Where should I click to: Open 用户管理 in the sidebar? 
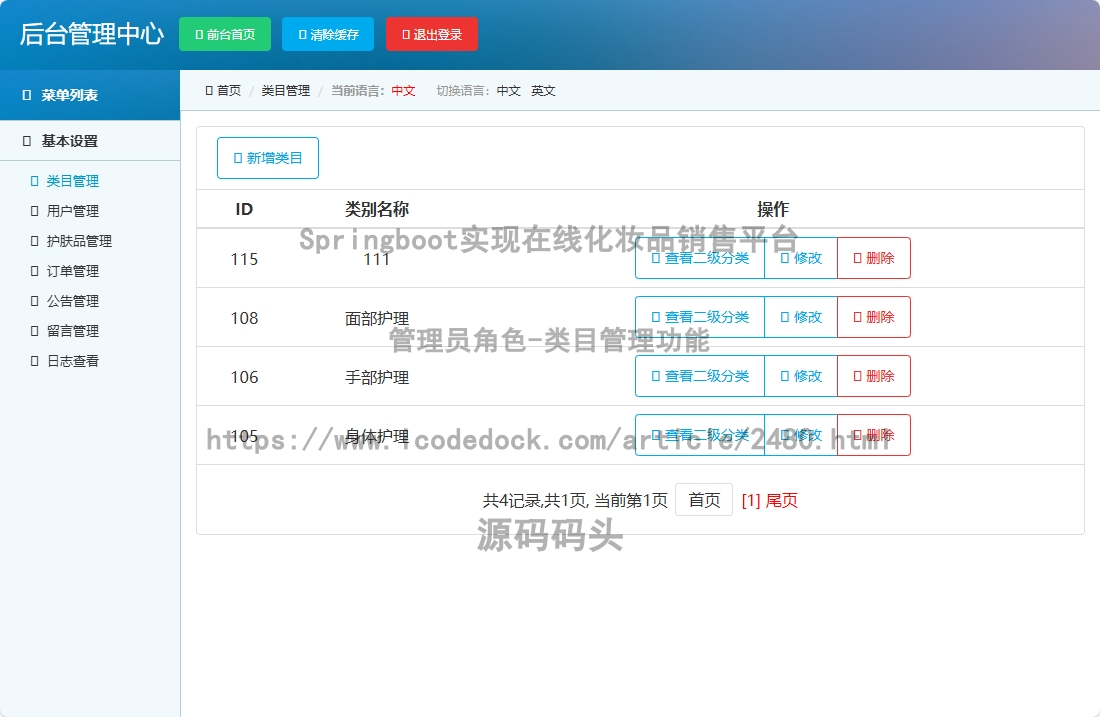point(72,211)
